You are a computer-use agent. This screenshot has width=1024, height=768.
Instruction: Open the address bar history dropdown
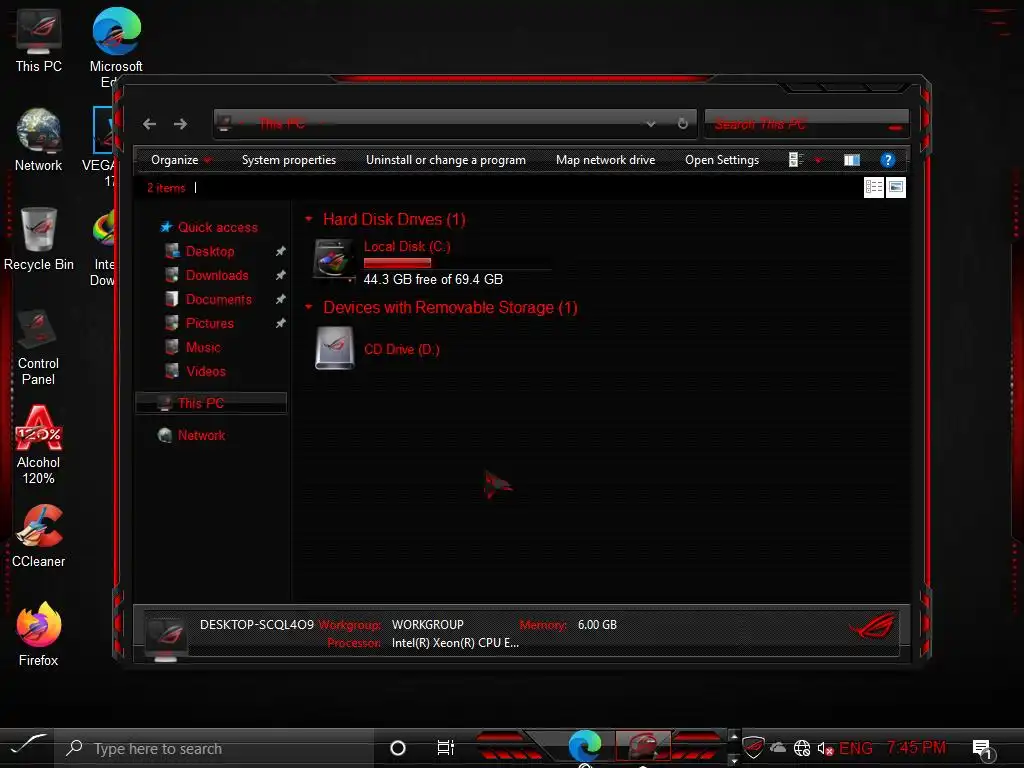[x=650, y=123]
